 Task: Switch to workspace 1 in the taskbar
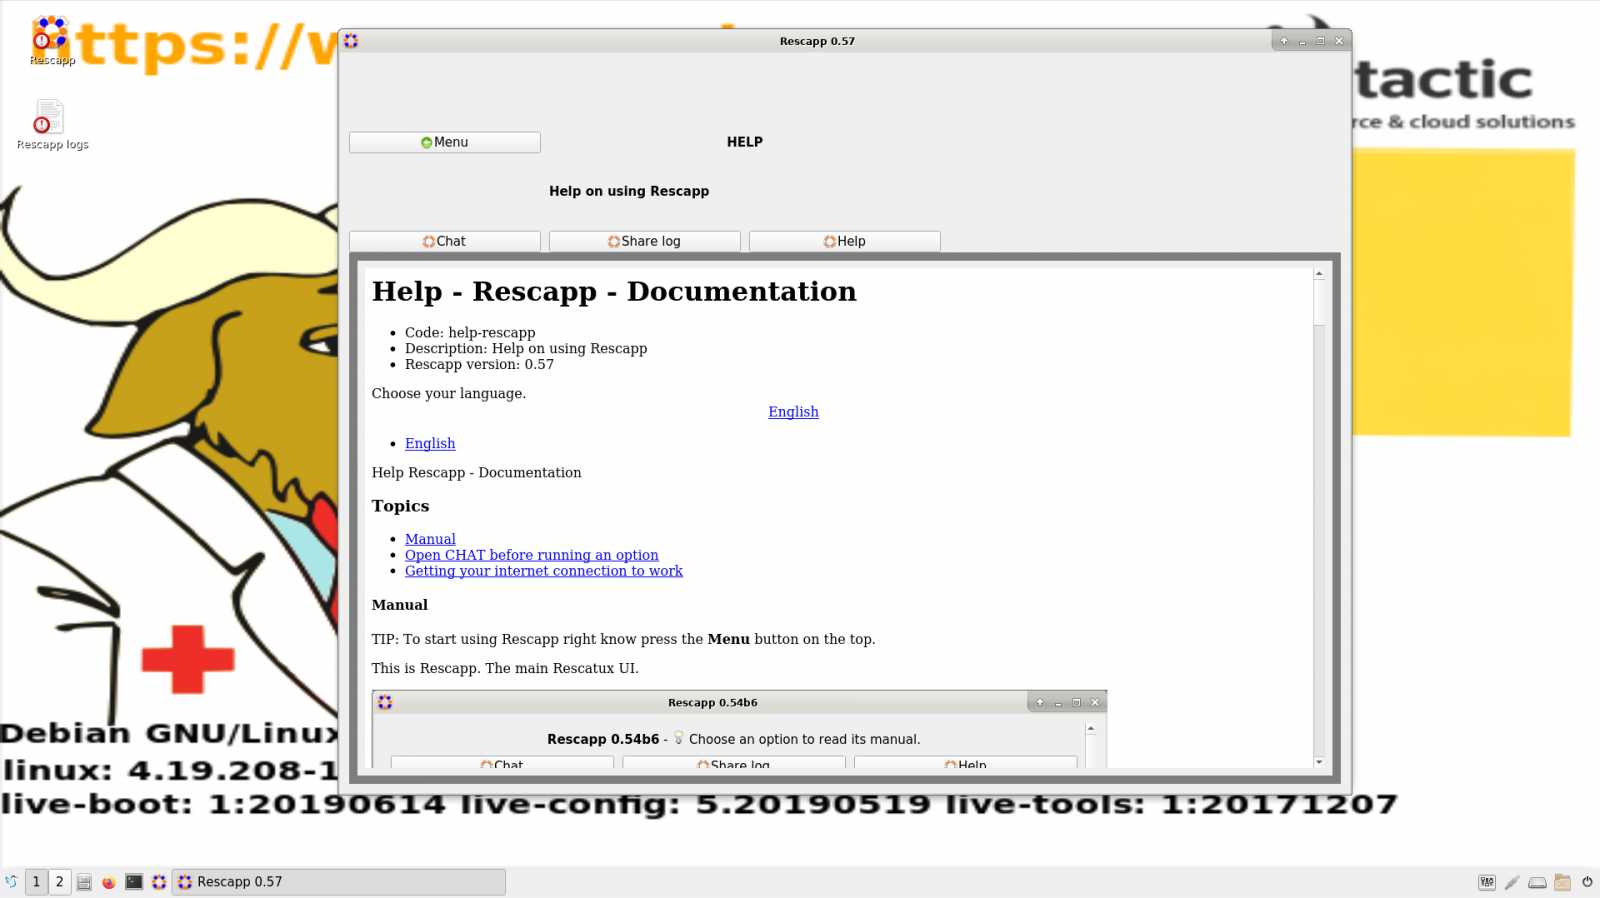tap(36, 882)
